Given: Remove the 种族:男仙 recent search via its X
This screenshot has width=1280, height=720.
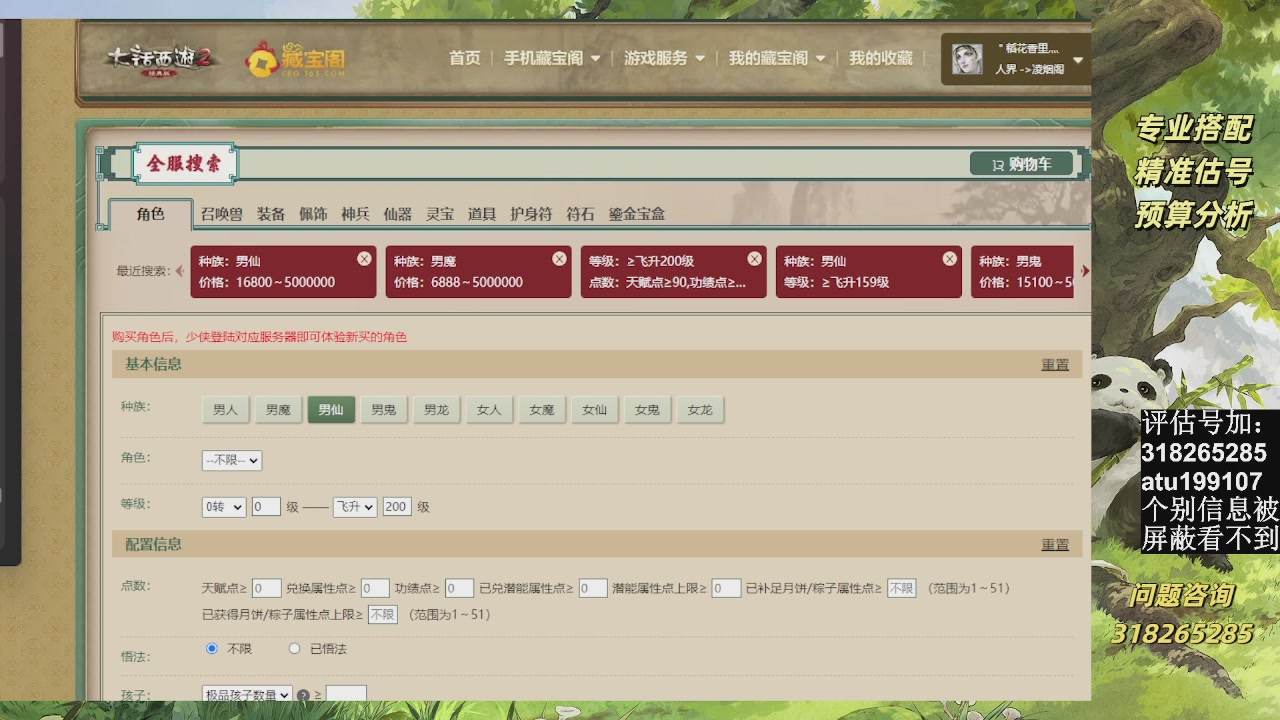Looking at the screenshot, I should point(364,258).
